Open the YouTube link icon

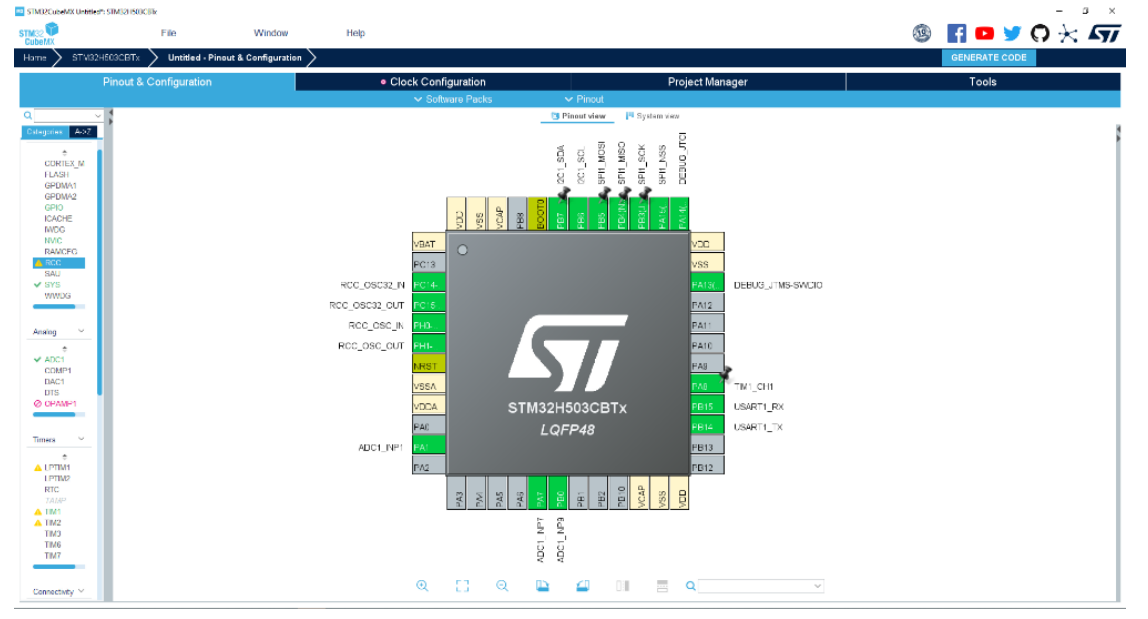[984, 33]
